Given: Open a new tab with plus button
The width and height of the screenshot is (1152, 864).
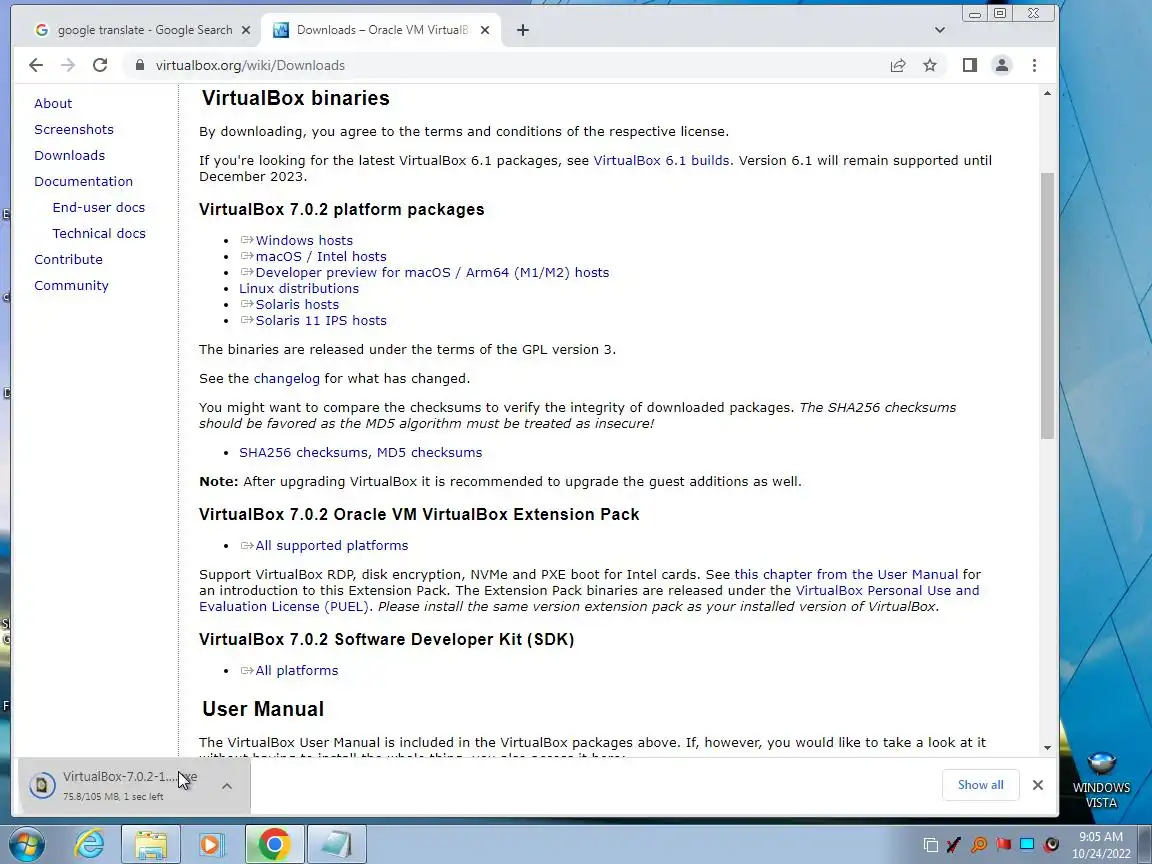Looking at the screenshot, I should pos(522,30).
